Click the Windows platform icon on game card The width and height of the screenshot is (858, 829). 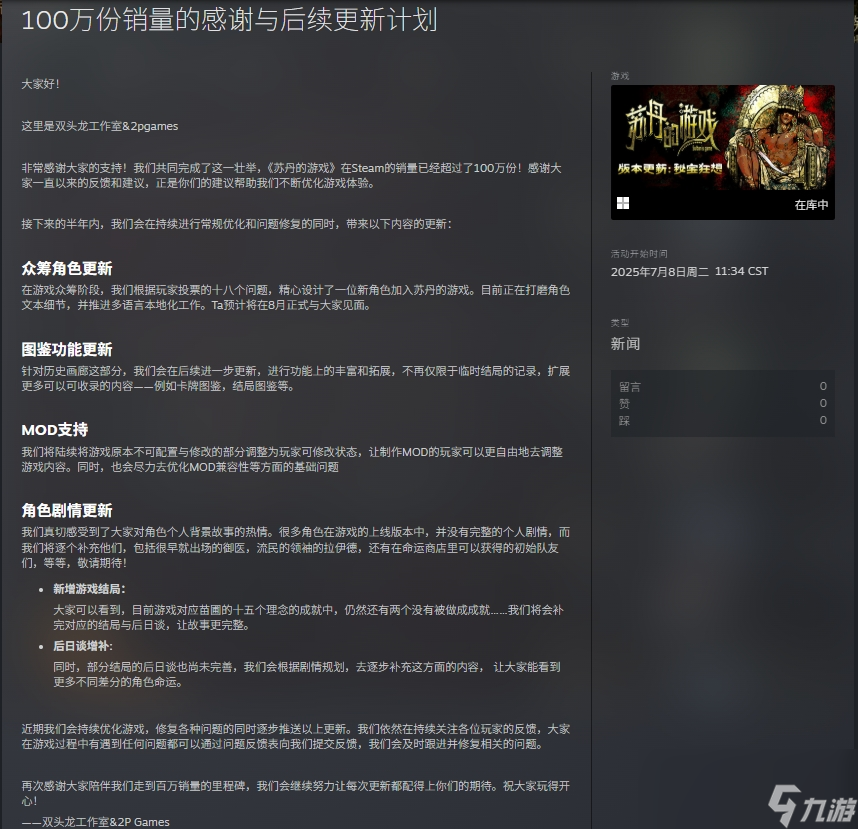(623, 204)
